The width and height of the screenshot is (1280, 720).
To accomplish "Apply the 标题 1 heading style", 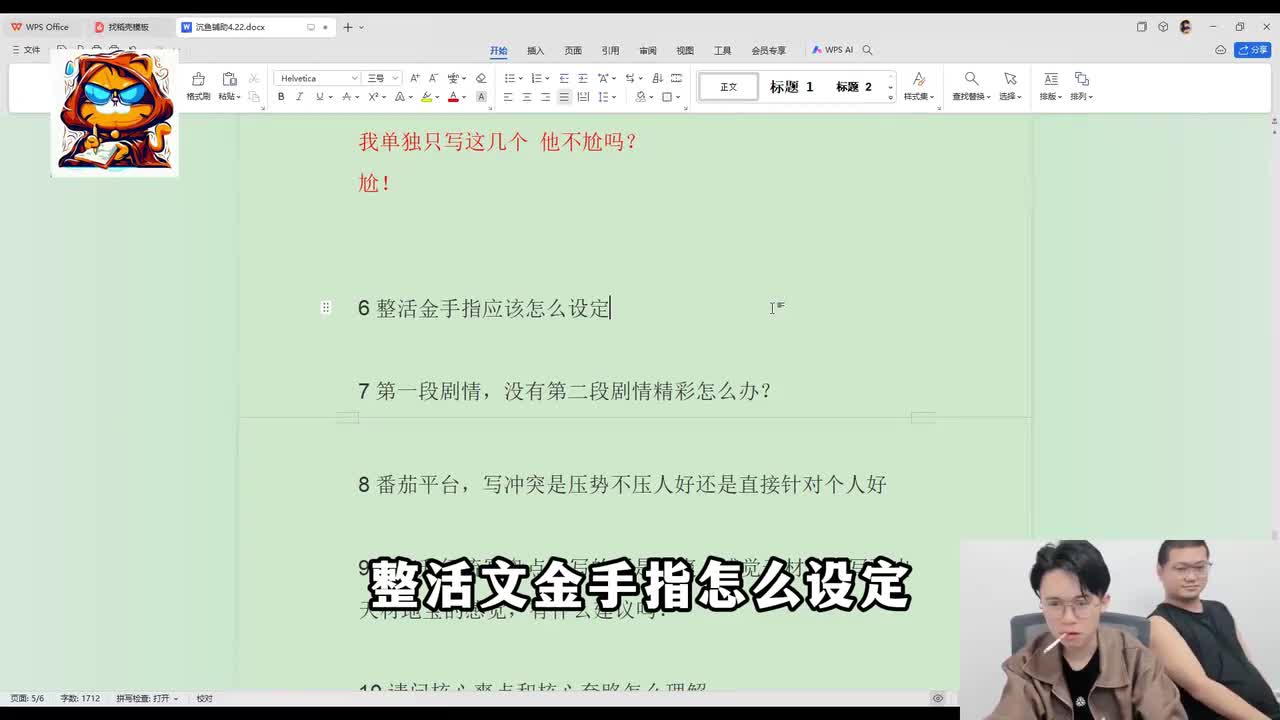I will click(791, 87).
